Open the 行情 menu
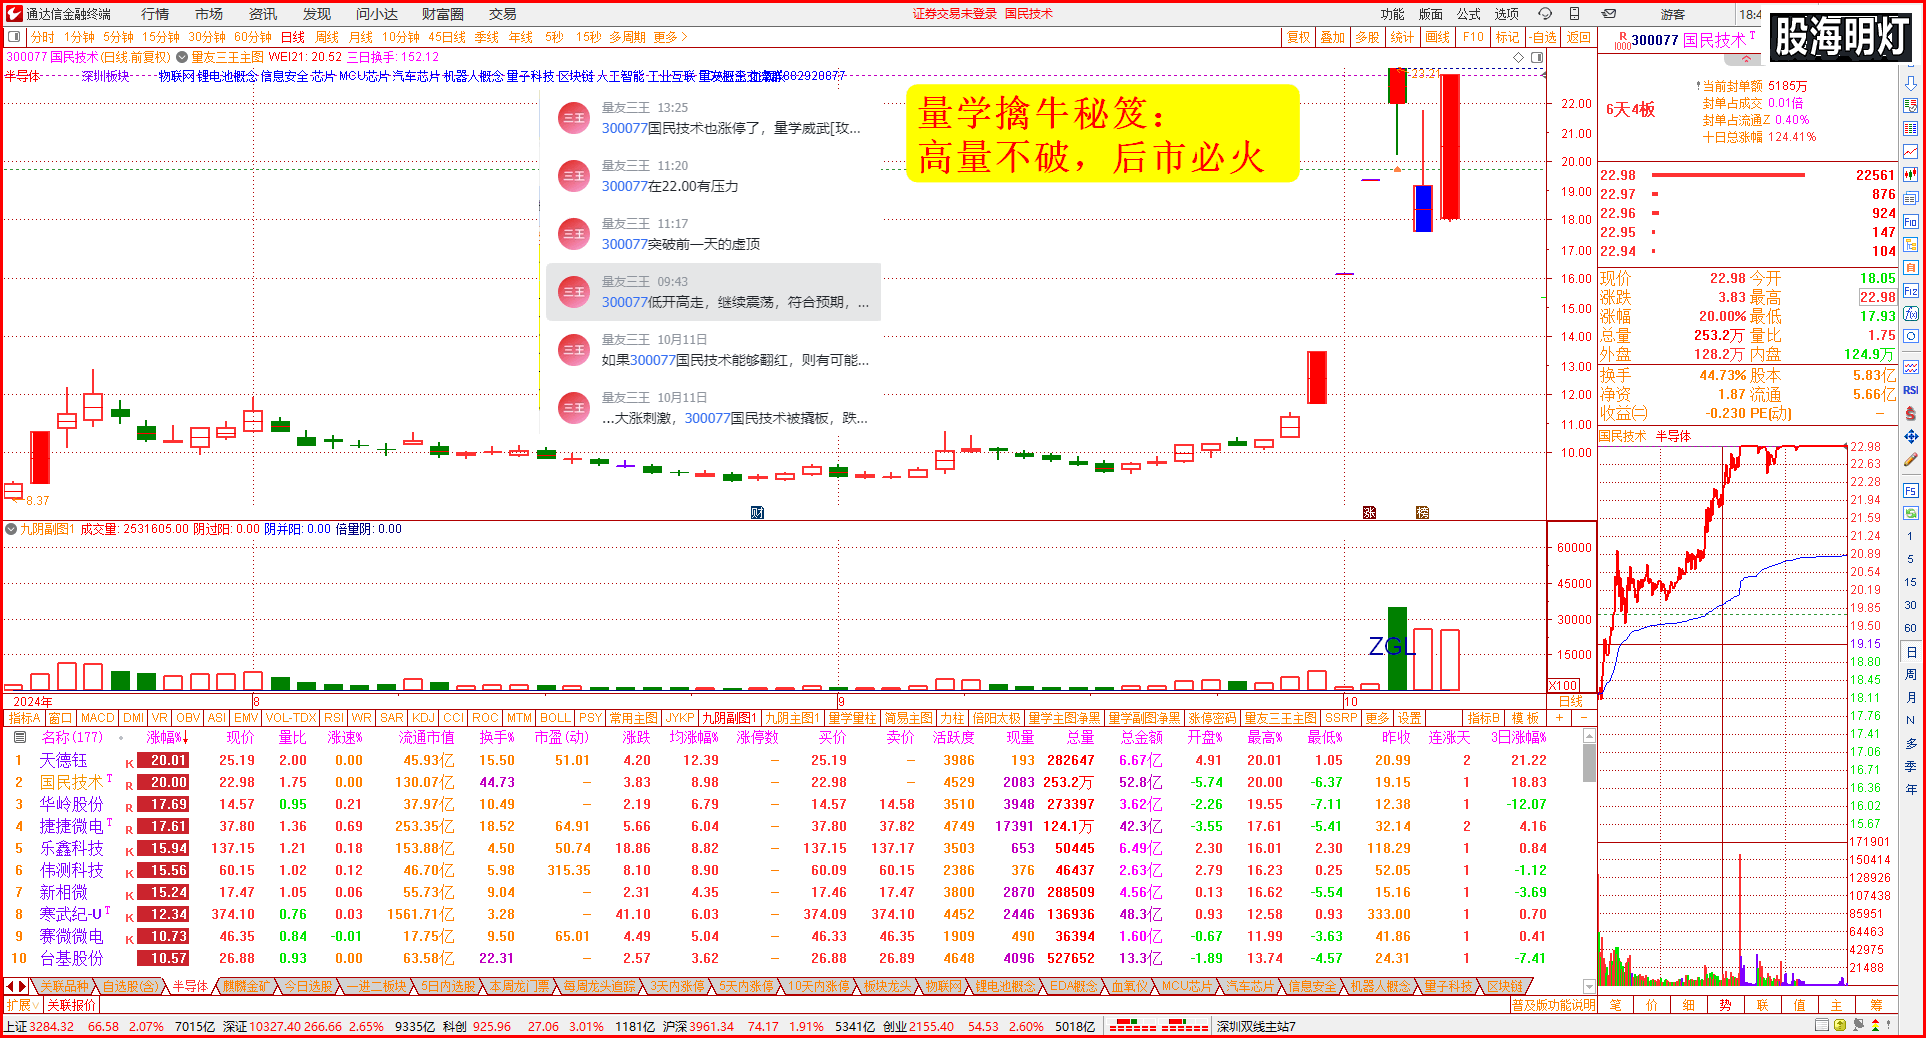 click(155, 14)
